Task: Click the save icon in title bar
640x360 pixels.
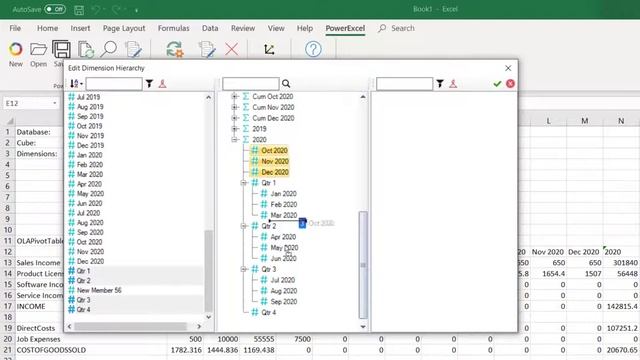Action: [x=79, y=9]
